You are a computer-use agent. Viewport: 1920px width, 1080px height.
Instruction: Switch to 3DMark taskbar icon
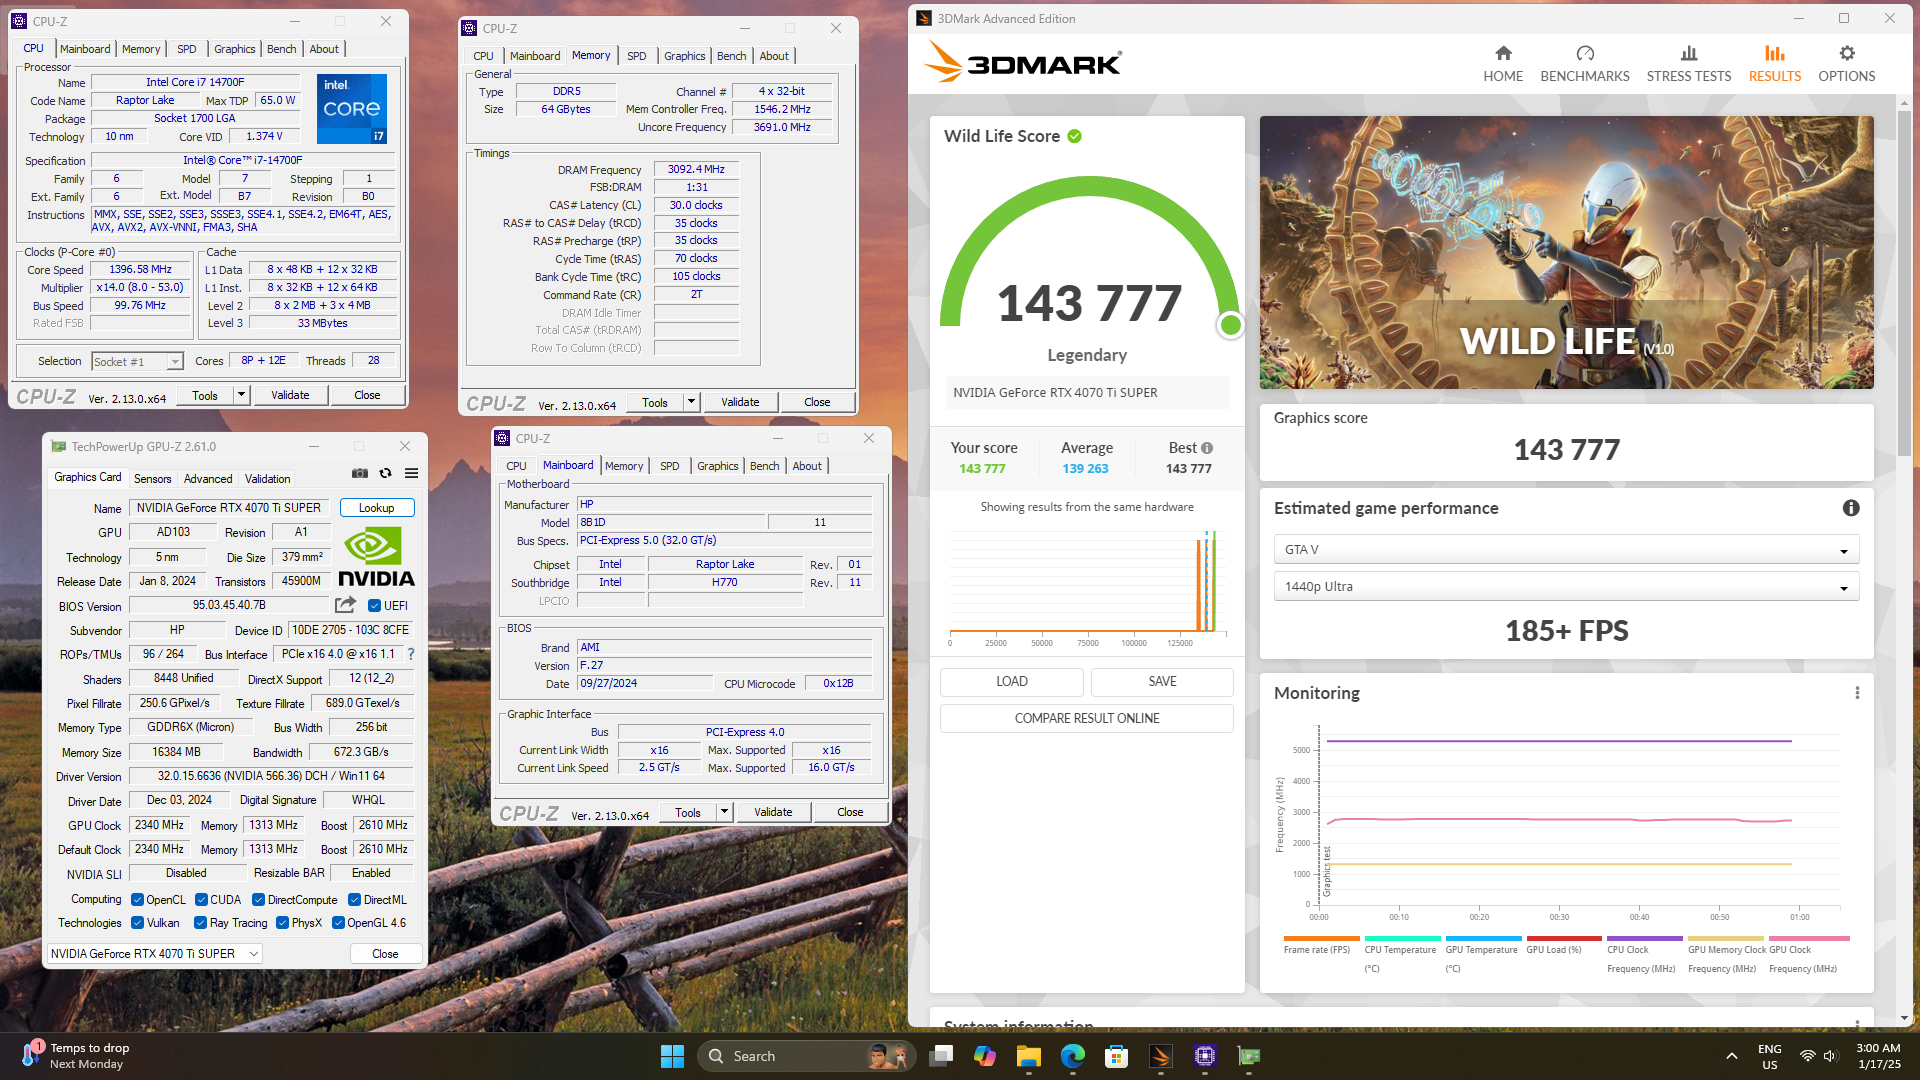click(x=1161, y=1056)
